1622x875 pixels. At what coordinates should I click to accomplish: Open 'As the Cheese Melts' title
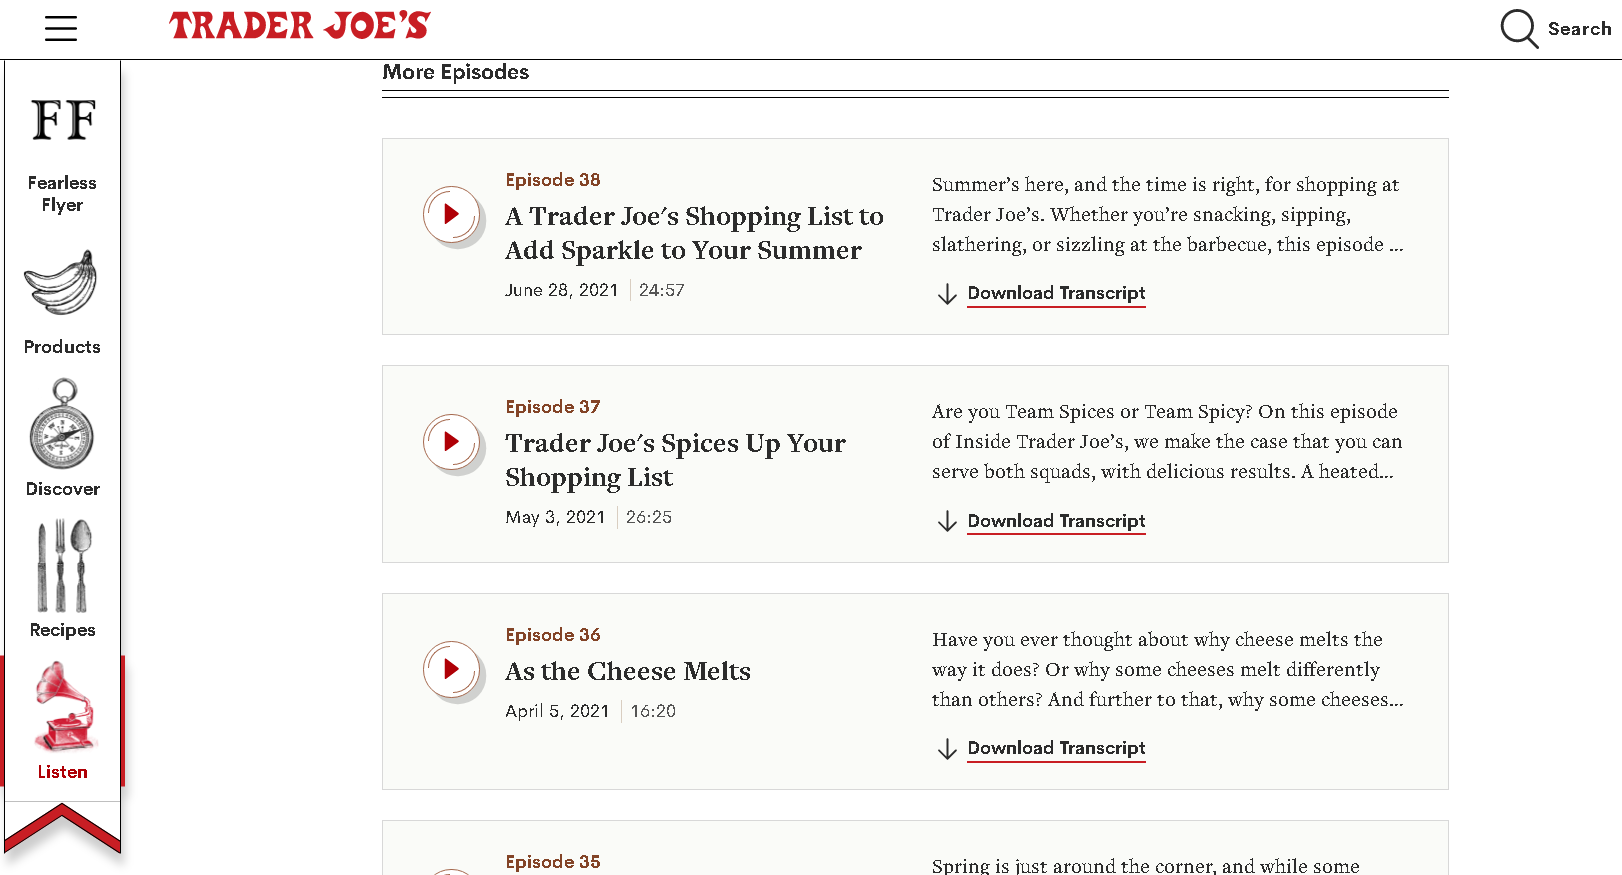pos(628,671)
